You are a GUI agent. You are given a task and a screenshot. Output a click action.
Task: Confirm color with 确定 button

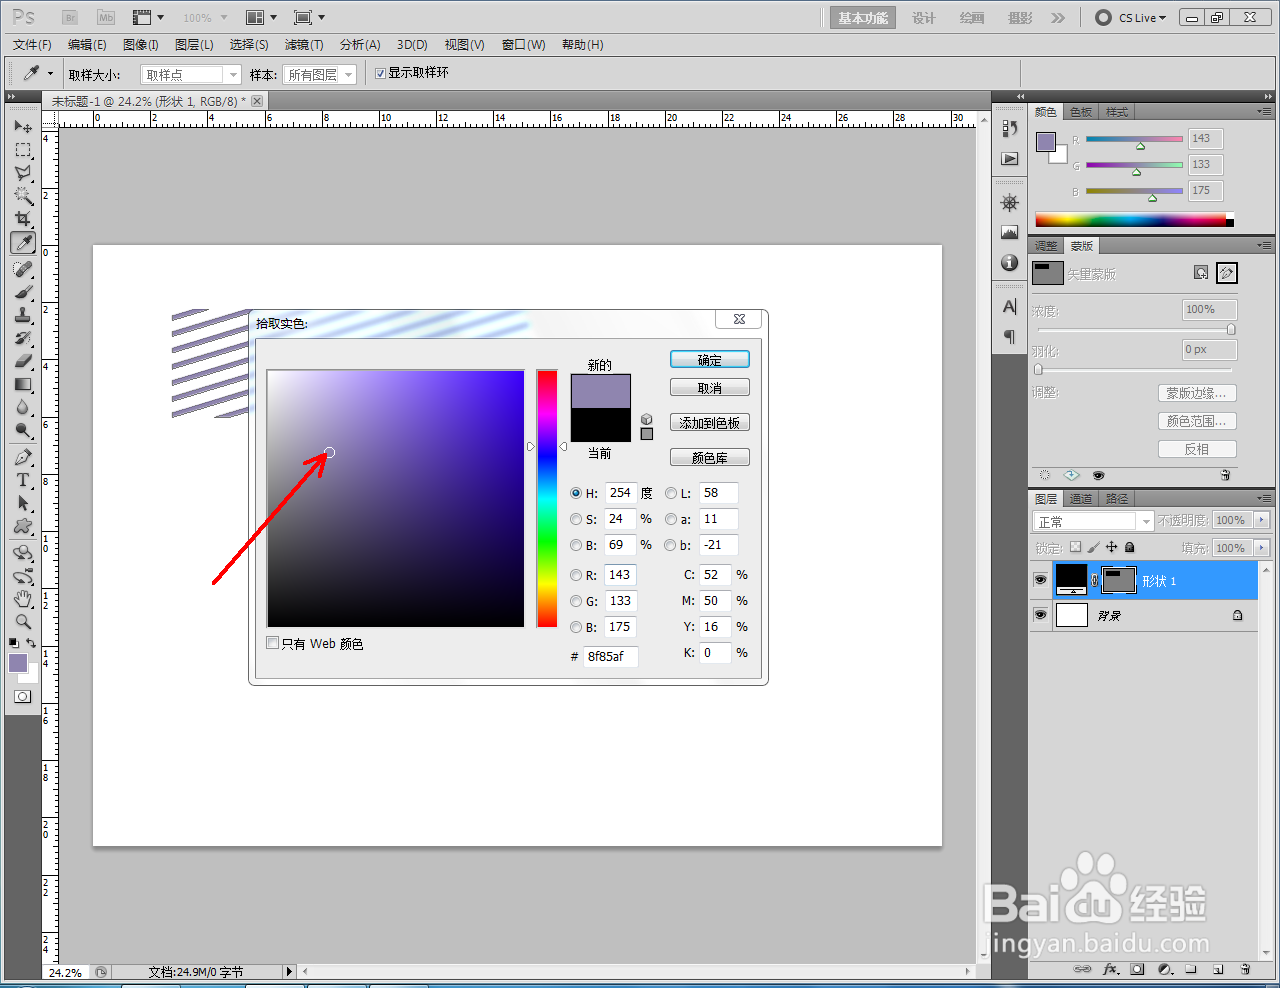coord(710,360)
